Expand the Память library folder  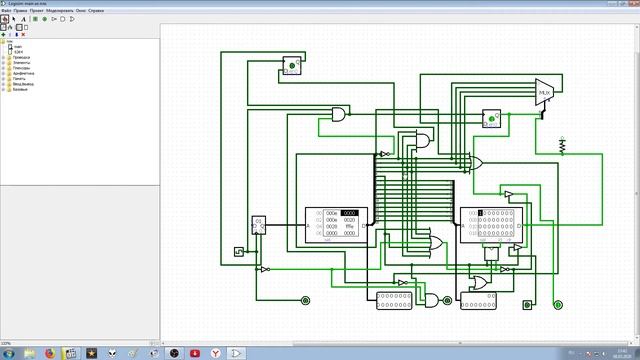[x=3, y=79]
